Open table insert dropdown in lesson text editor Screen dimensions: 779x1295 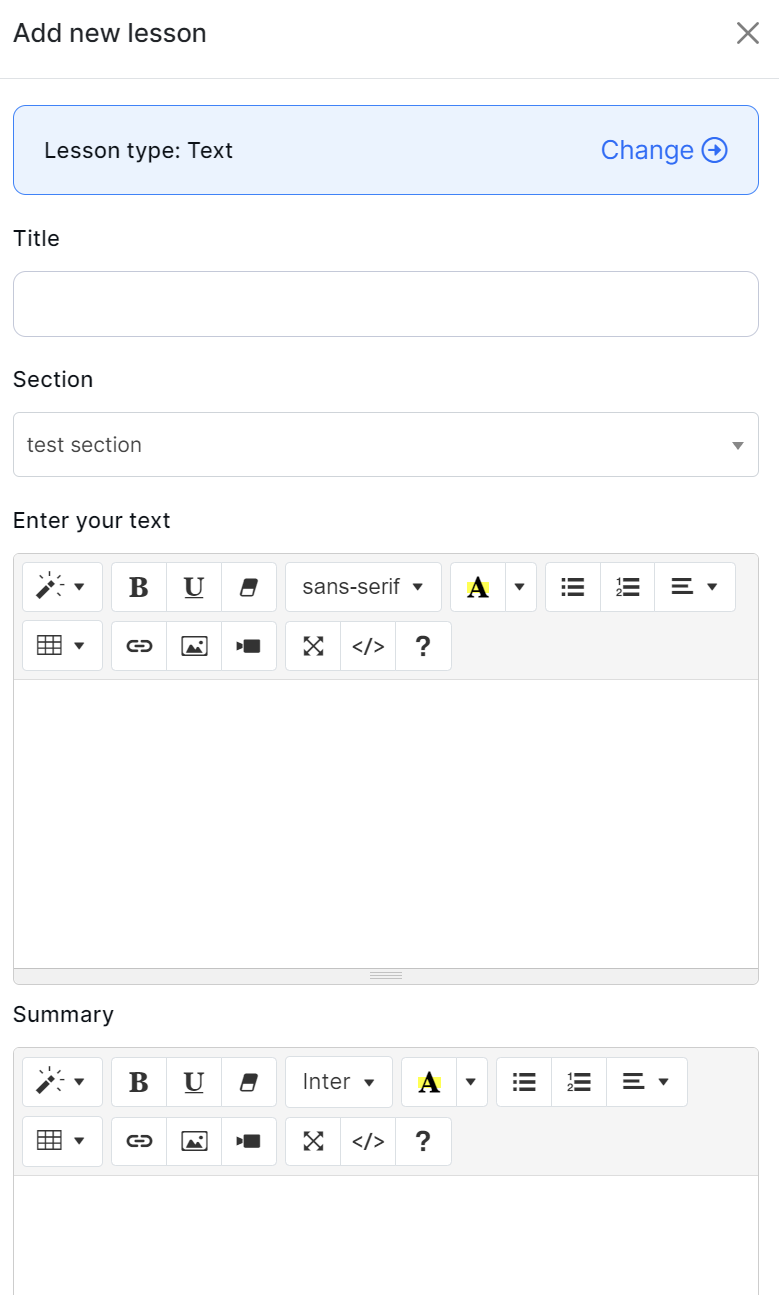coord(62,646)
